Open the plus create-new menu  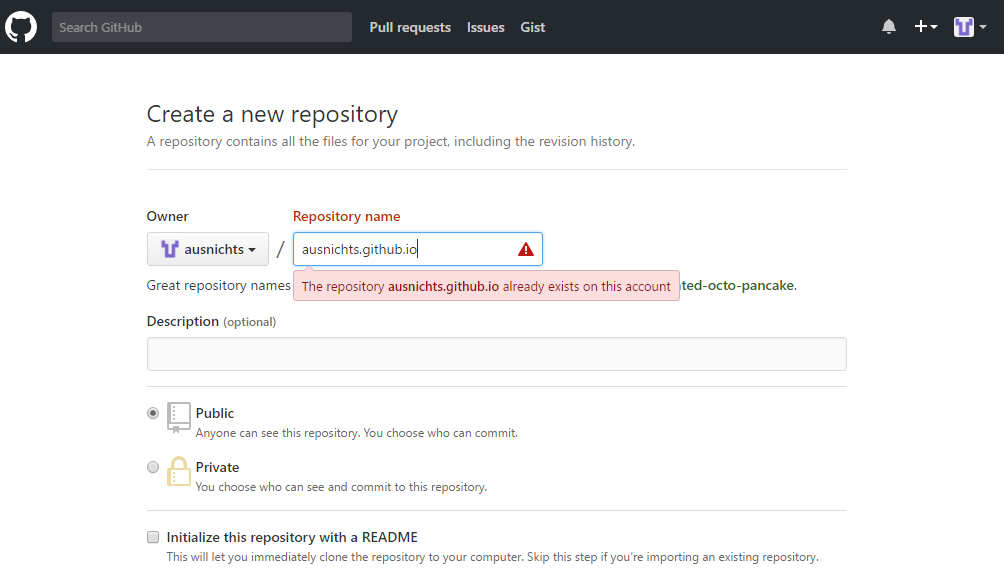click(926, 27)
